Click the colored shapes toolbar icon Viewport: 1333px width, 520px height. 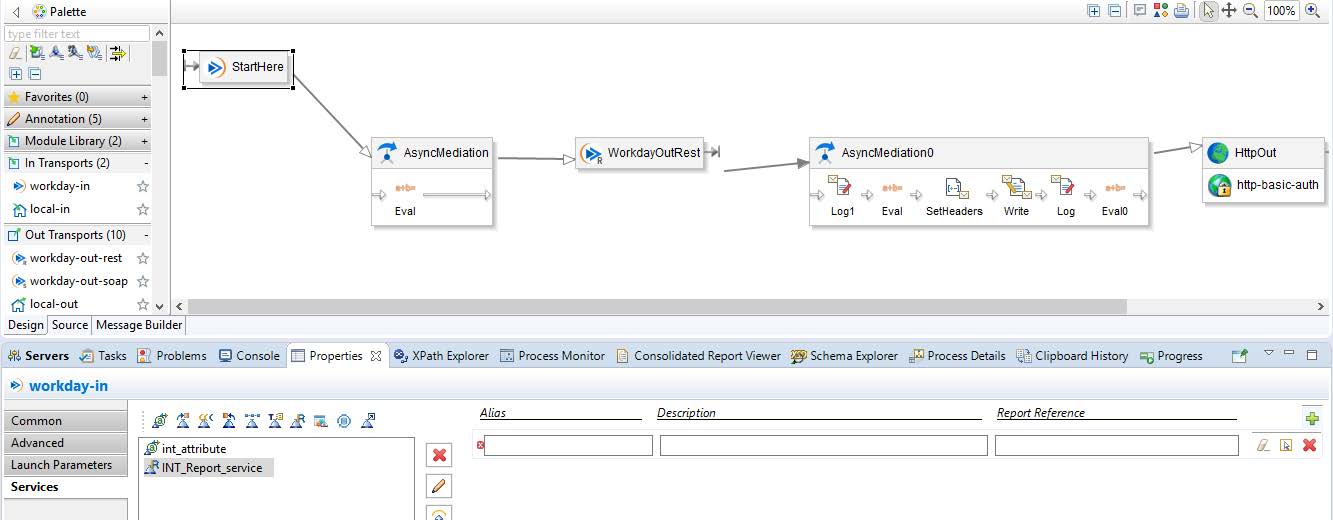[1161, 11]
